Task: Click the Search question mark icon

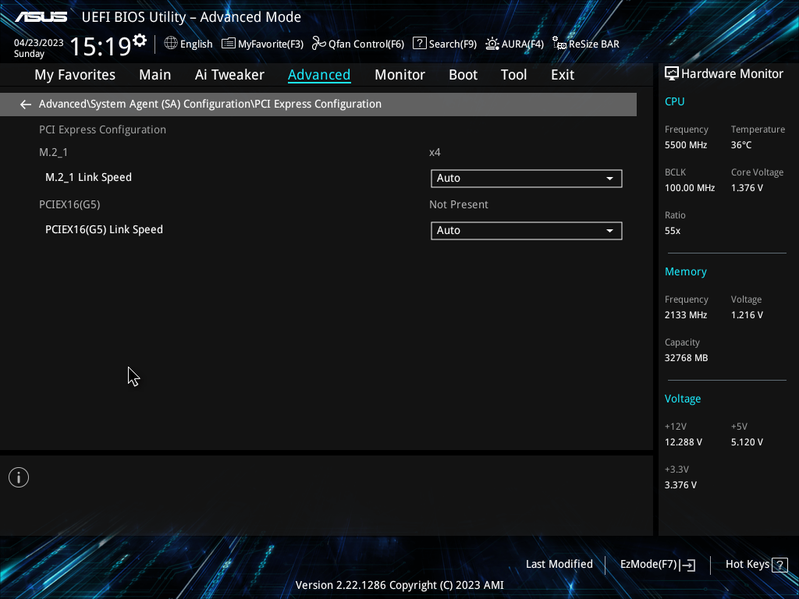Action: 419,43
